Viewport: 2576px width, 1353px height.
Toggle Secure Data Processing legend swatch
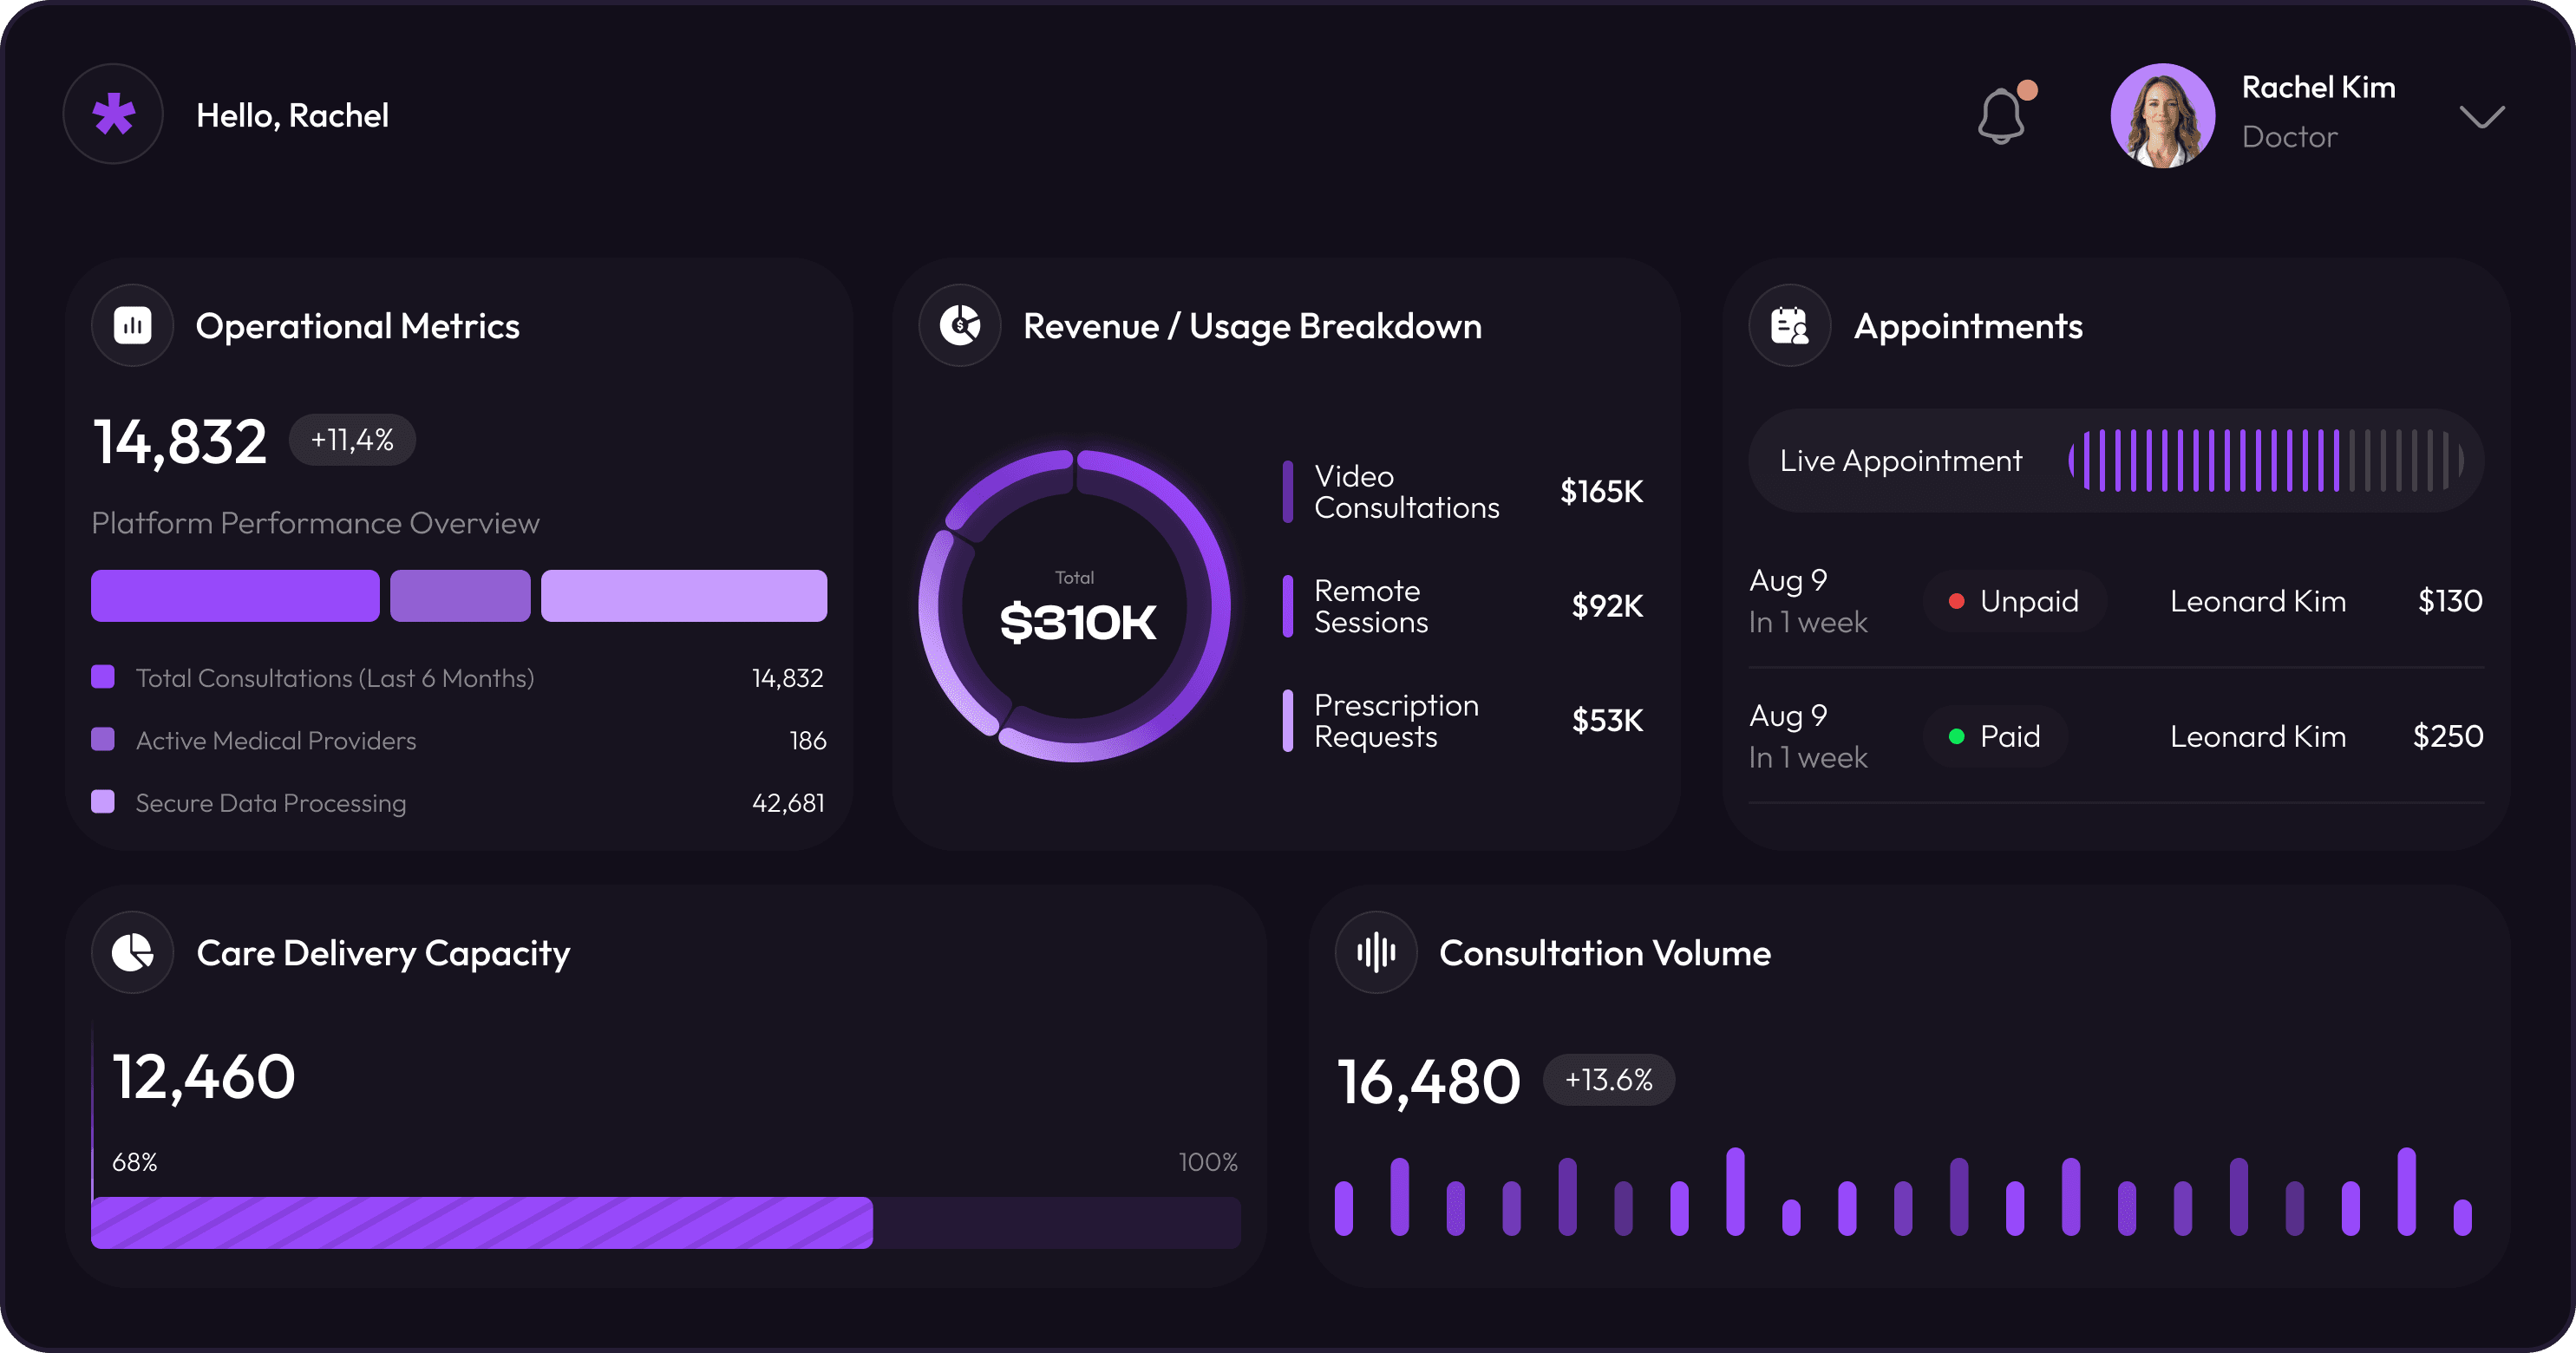103,802
